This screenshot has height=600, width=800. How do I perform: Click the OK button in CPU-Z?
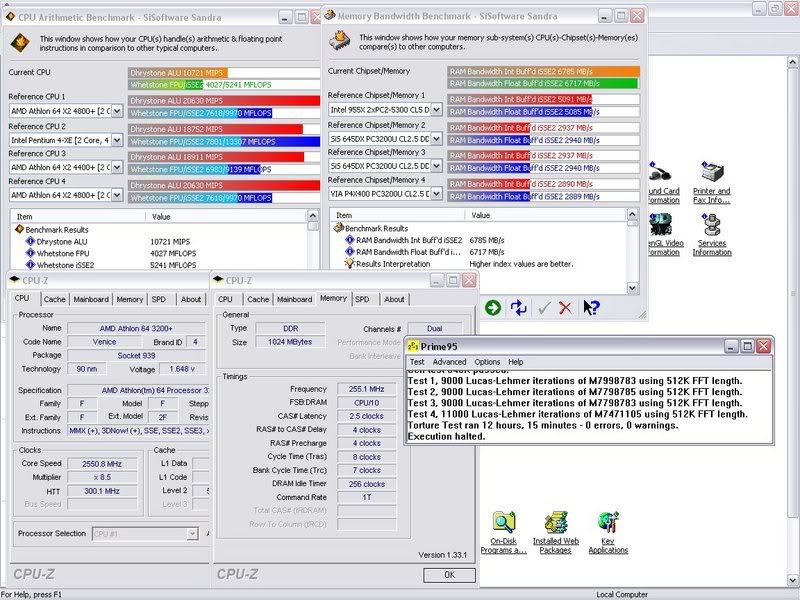(x=449, y=575)
